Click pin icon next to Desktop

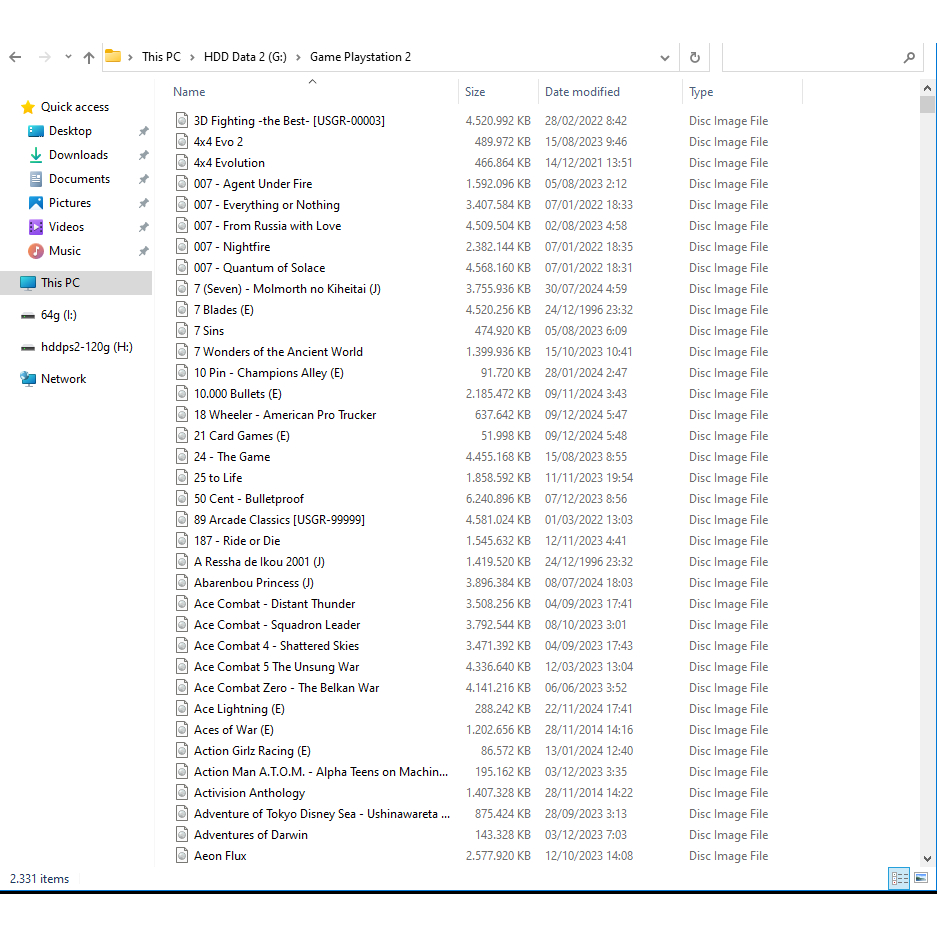tap(143, 131)
